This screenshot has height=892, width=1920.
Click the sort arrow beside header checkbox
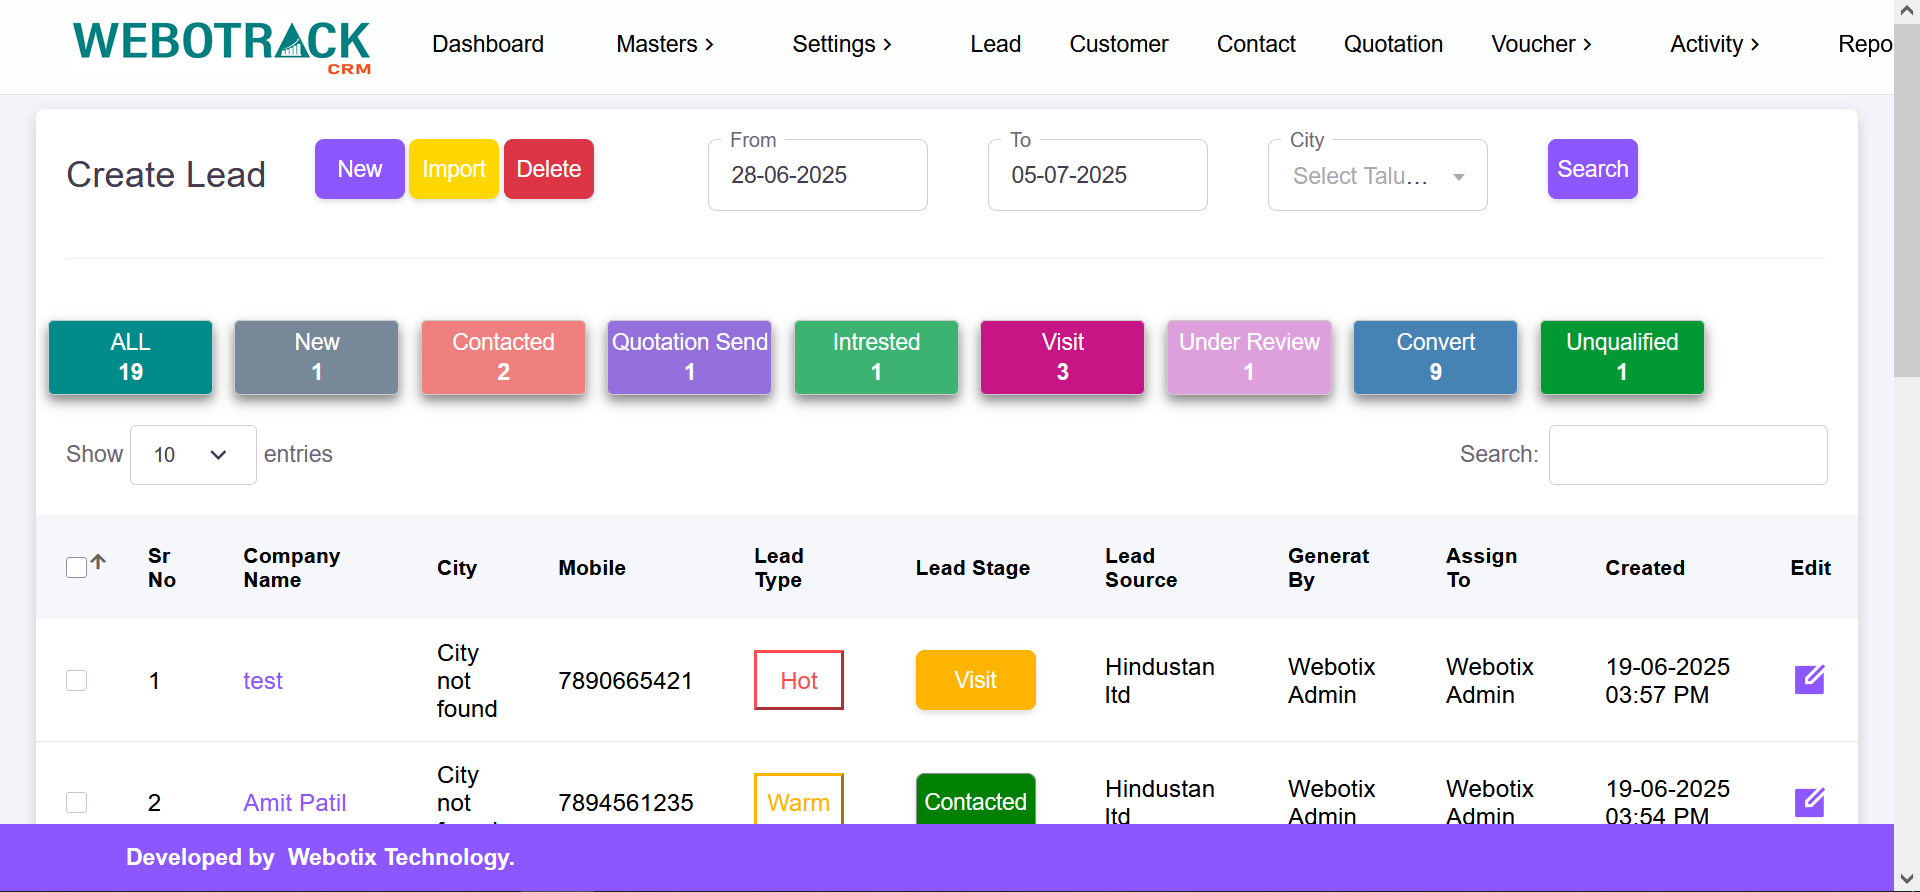point(98,562)
